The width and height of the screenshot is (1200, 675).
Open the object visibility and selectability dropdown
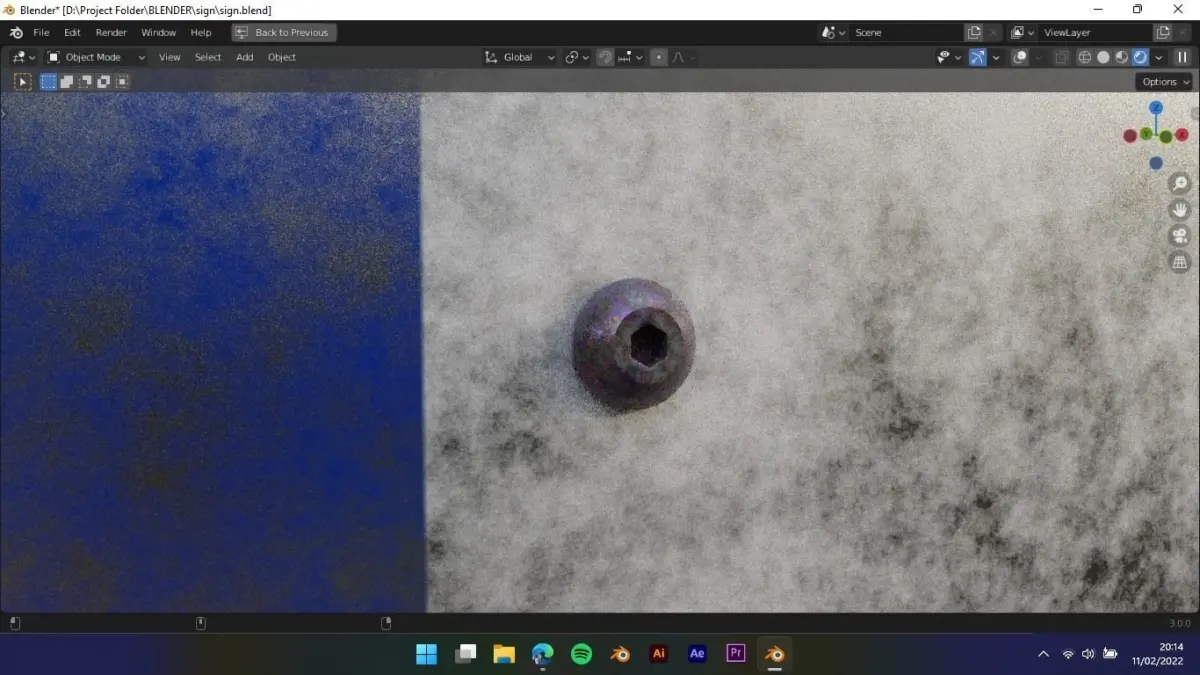[948, 57]
